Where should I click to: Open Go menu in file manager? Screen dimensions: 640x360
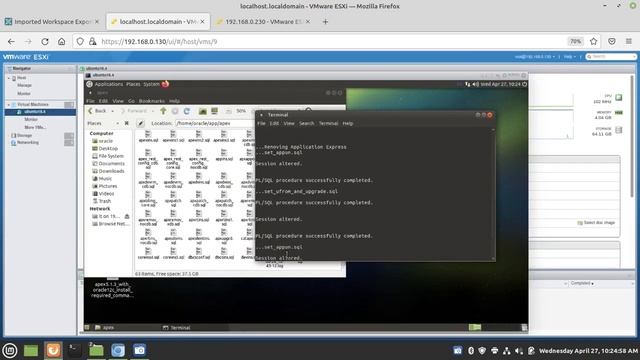131,101
